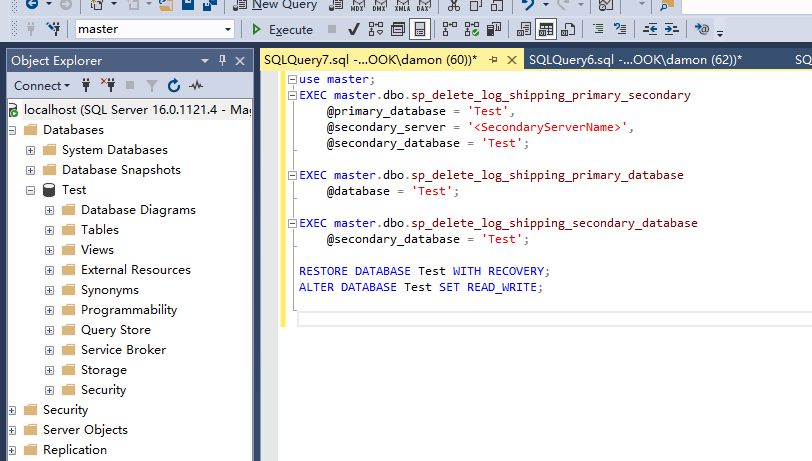Collapse the sp_delete_log_shipping_secondary_database code block
This screenshot has width=812, height=461.
292,223
